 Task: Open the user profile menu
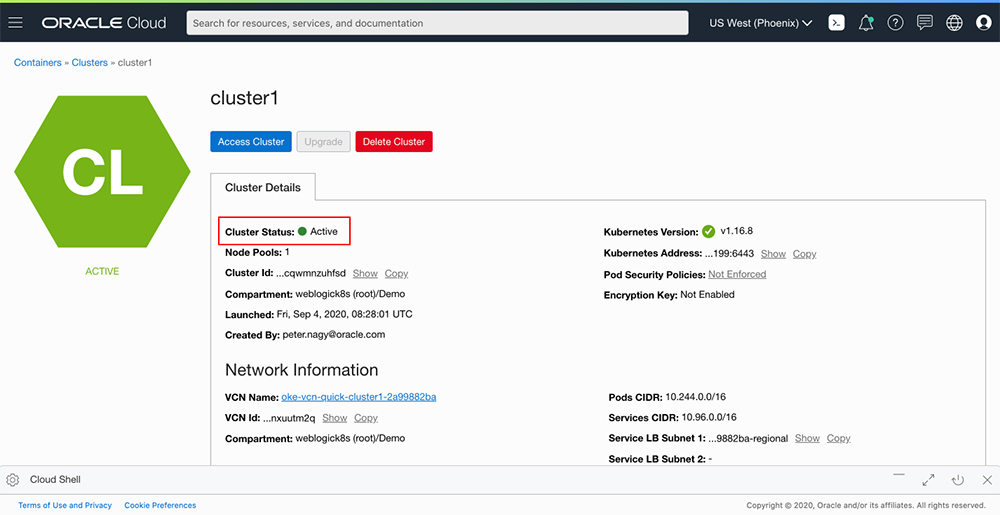click(983, 23)
